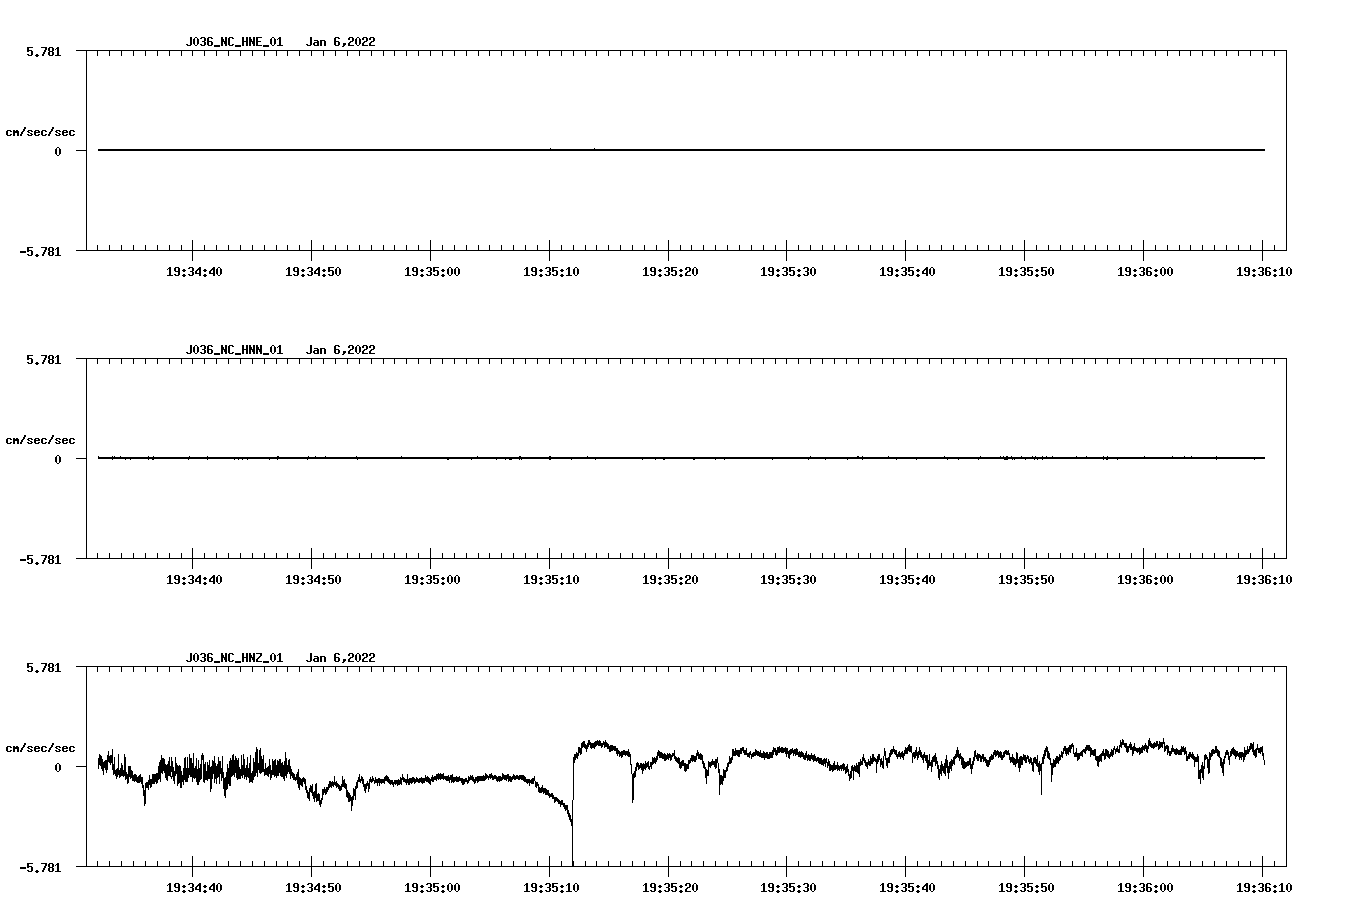
Task: Click the J036_NC_HNZ_01 plot title
Action: click(x=234, y=658)
